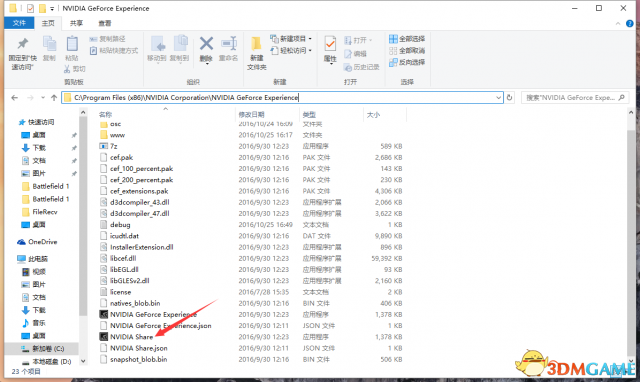Open the blue File tab

19,23
